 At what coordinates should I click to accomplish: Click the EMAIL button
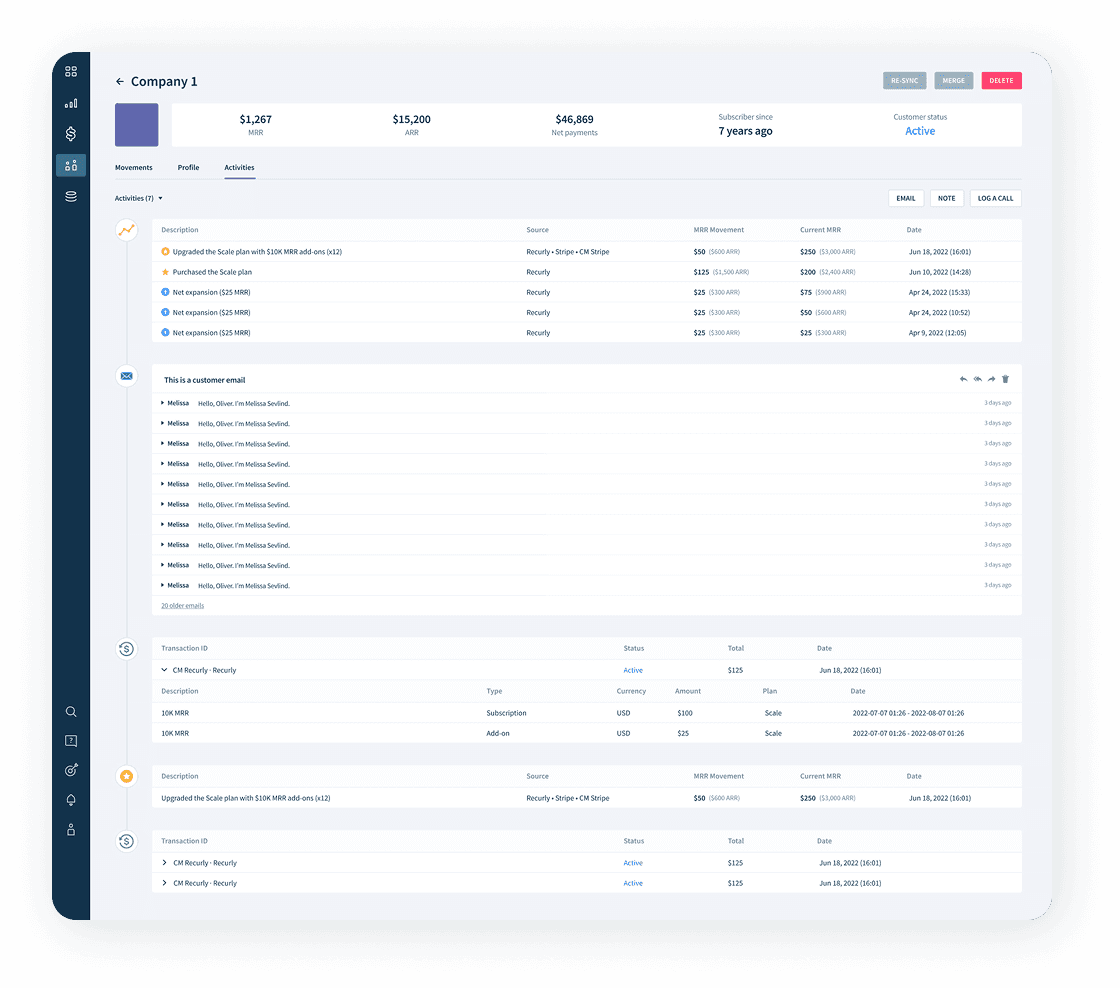point(906,199)
